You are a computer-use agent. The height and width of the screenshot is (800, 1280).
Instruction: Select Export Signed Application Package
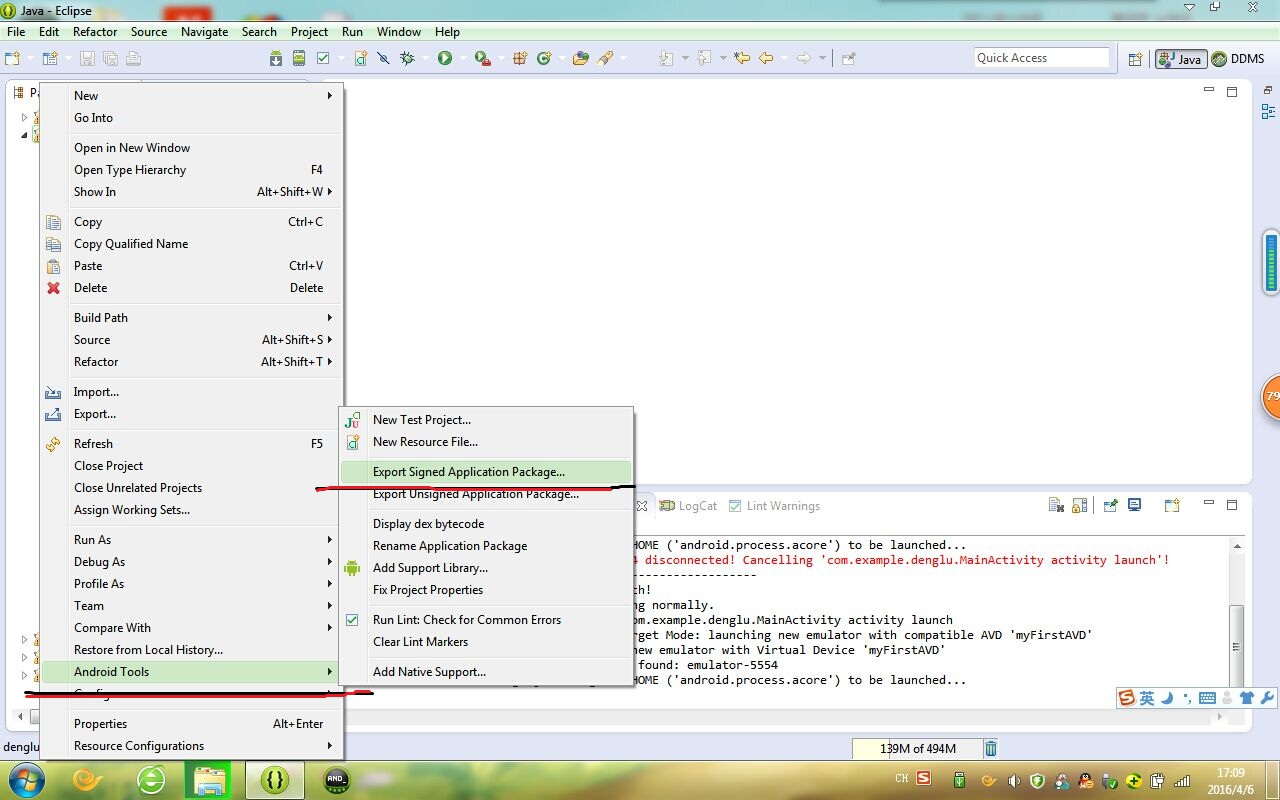[x=468, y=472]
